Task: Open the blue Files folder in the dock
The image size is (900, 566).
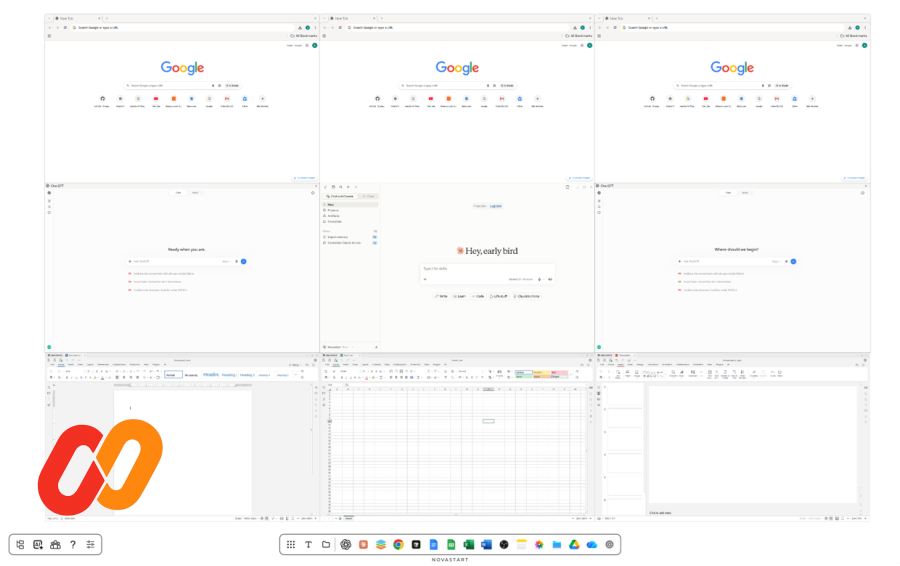Action: coord(557,545)
